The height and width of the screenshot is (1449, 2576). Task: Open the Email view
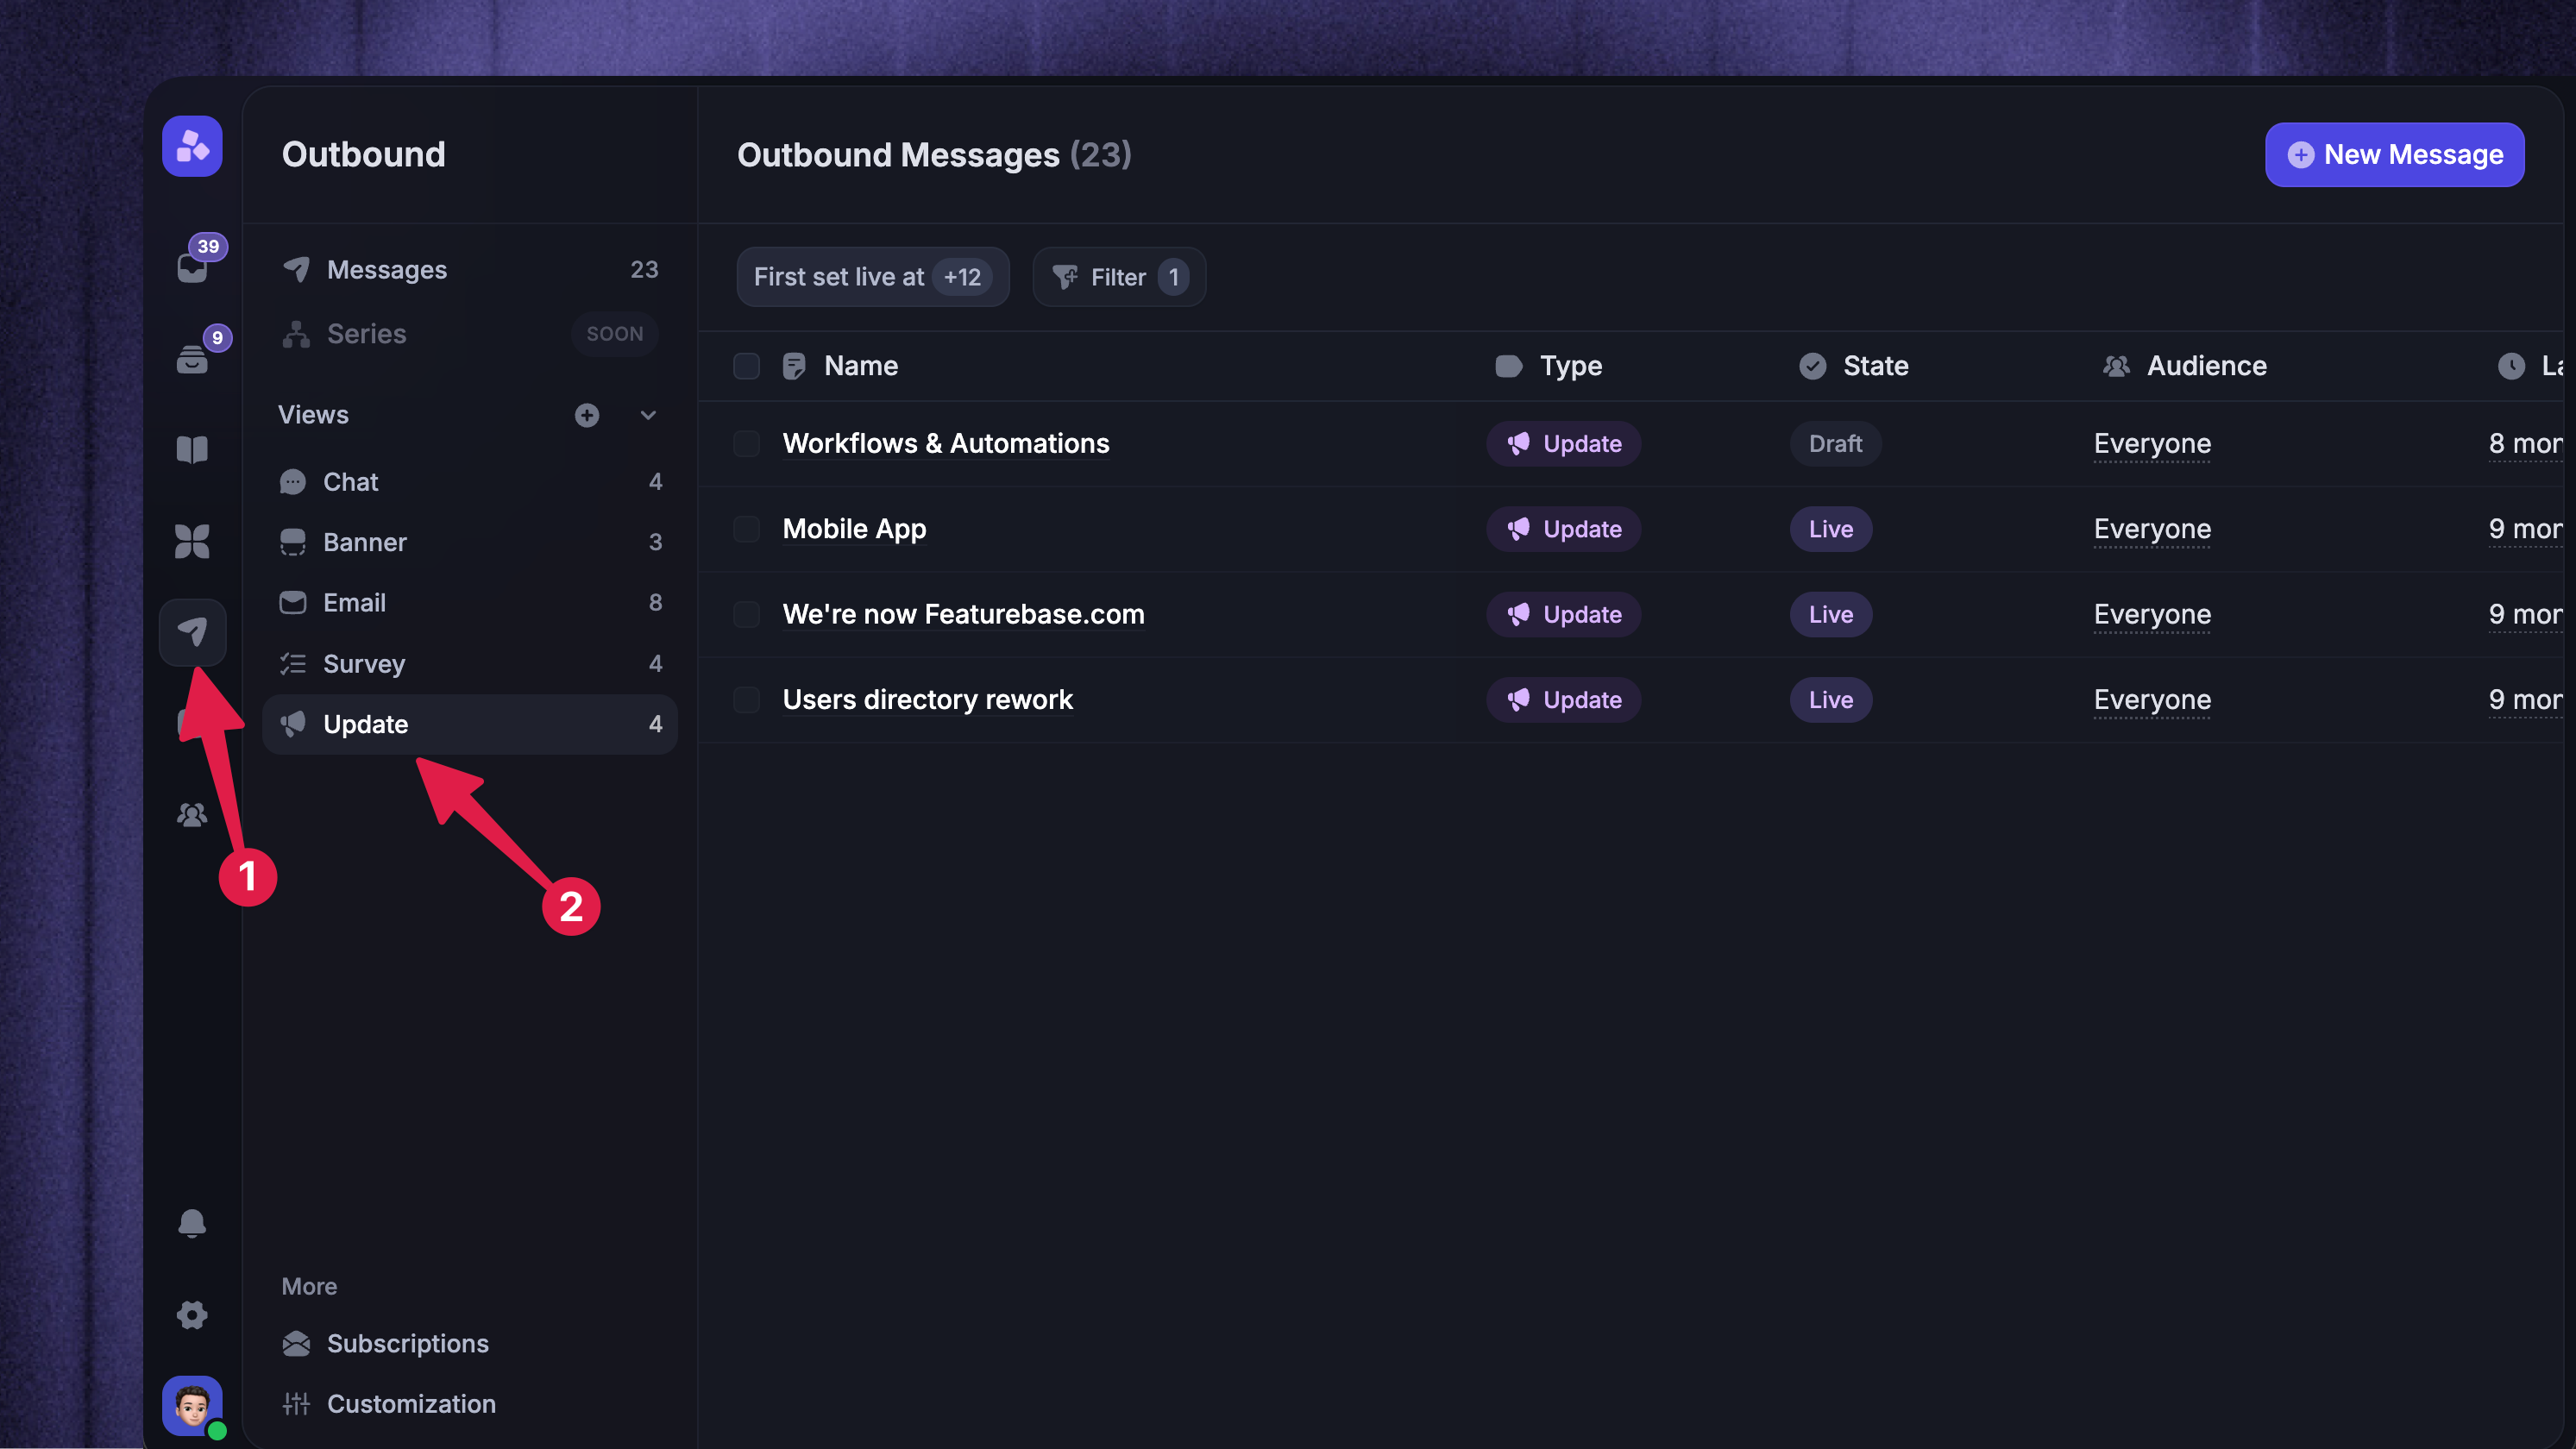click(470, 603)
